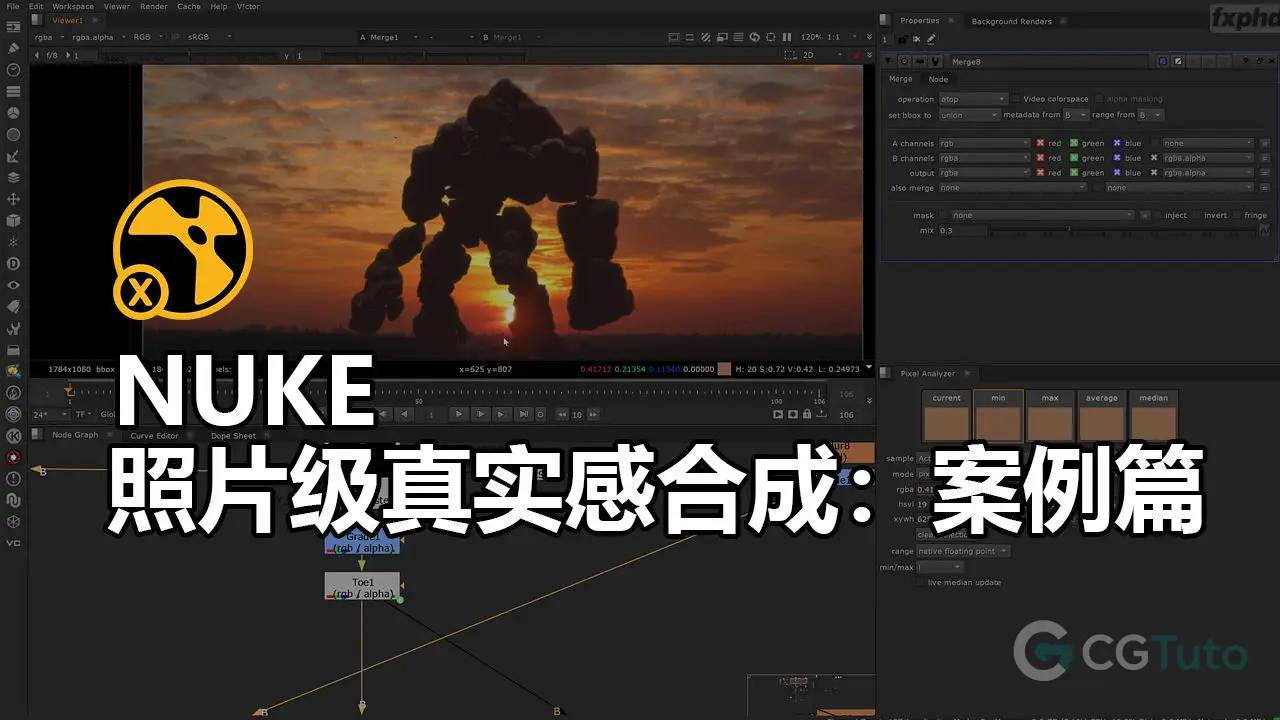Click the Properties panel pencil icon
The width and height of the screenshot is (1280, 720).
[932, 39]
